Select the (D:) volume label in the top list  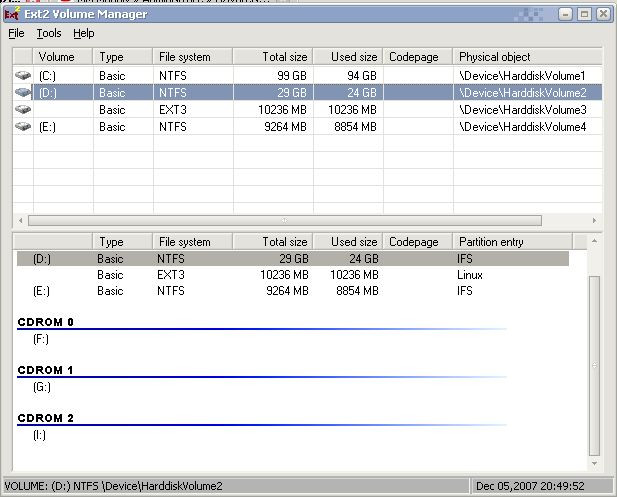48,93
